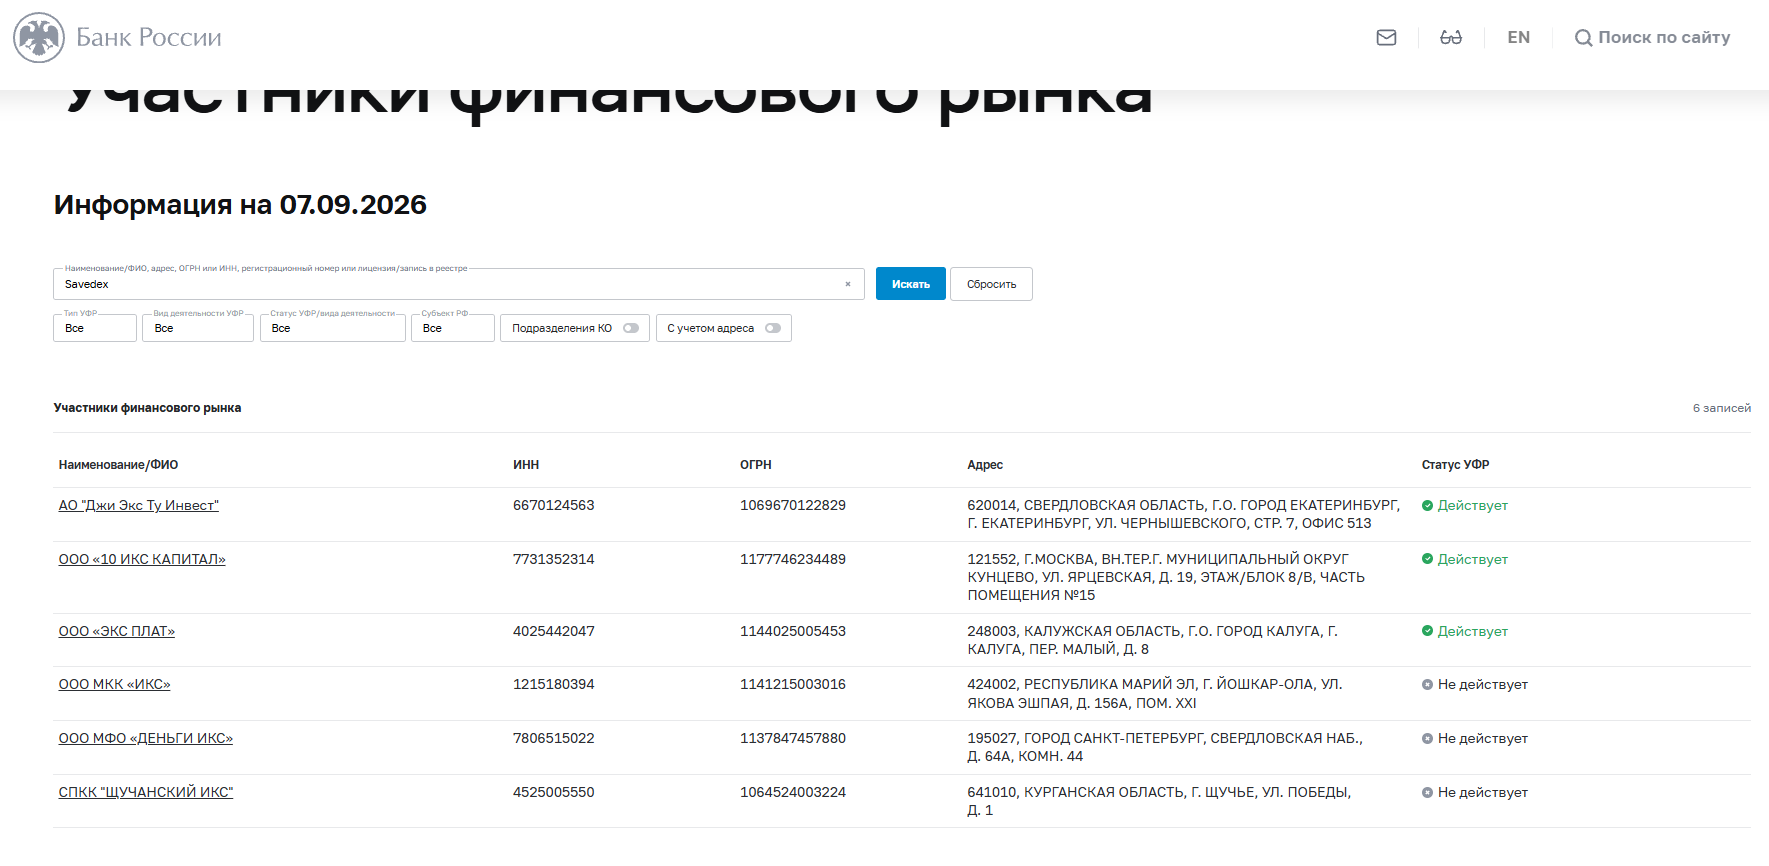The image size is (1769, 866).
Task: Click the Наименование/ФИО column header
Action: (x=119, y=465)
